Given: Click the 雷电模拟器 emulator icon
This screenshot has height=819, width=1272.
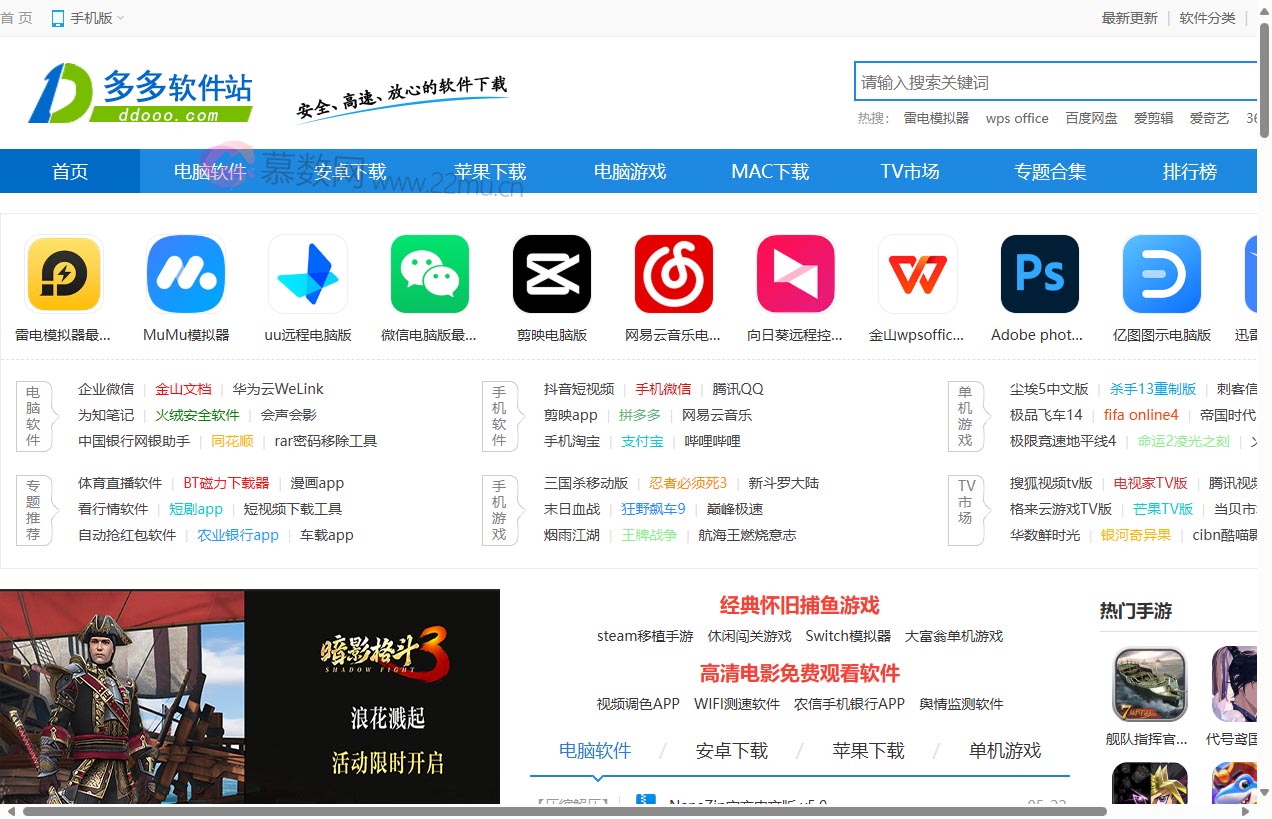Looking at the screenshot, I should point(63,273).
